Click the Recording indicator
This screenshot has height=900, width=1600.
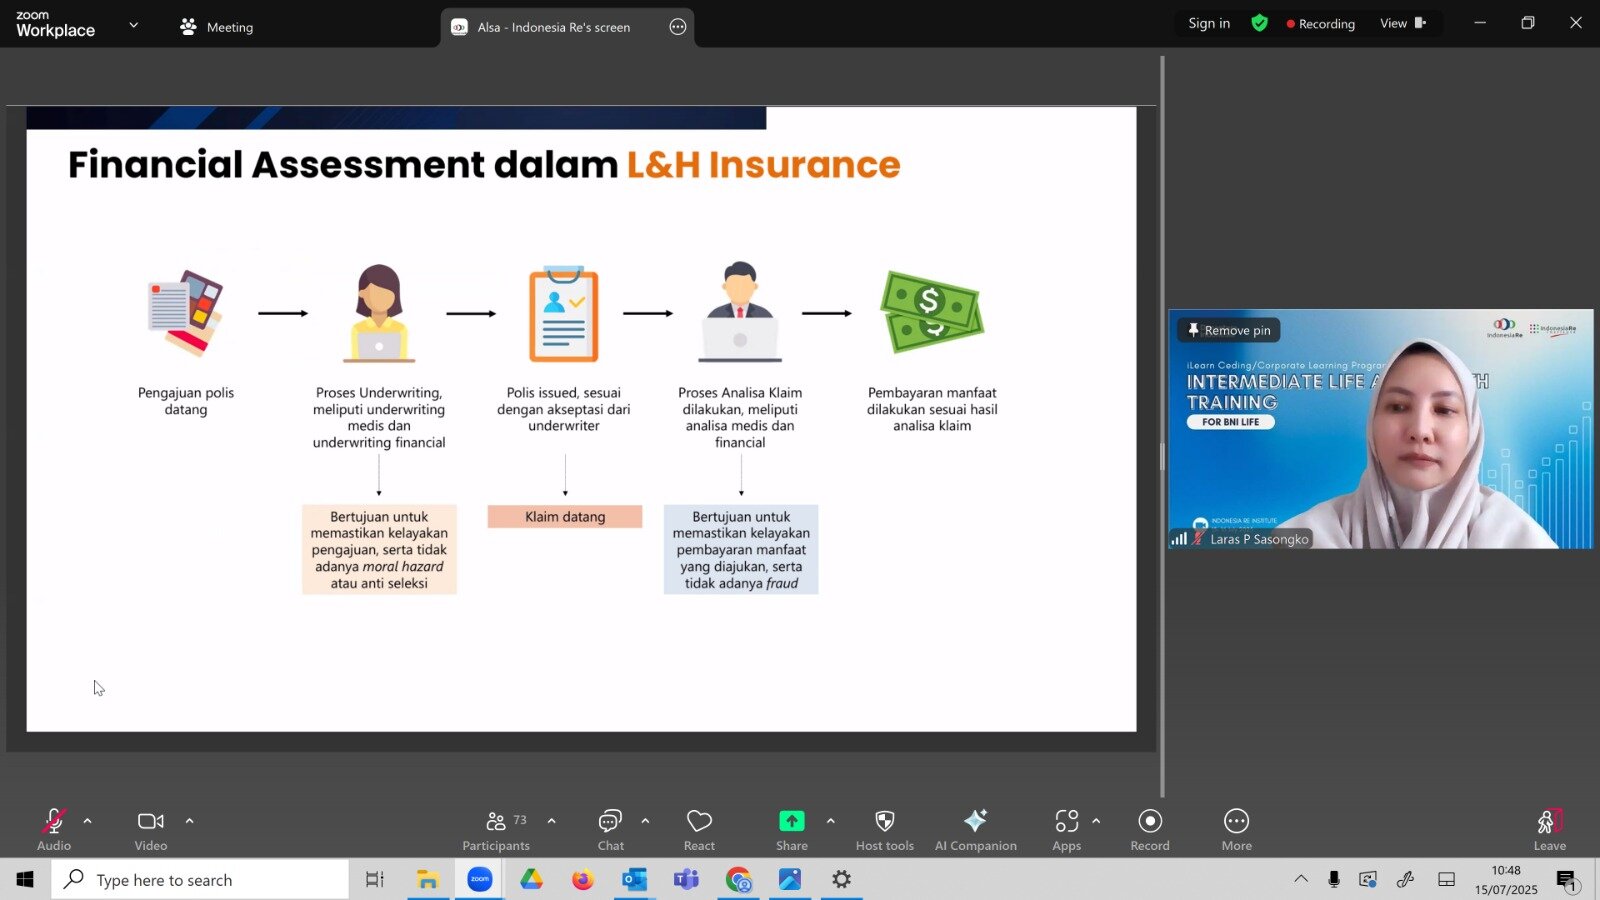1320,23
